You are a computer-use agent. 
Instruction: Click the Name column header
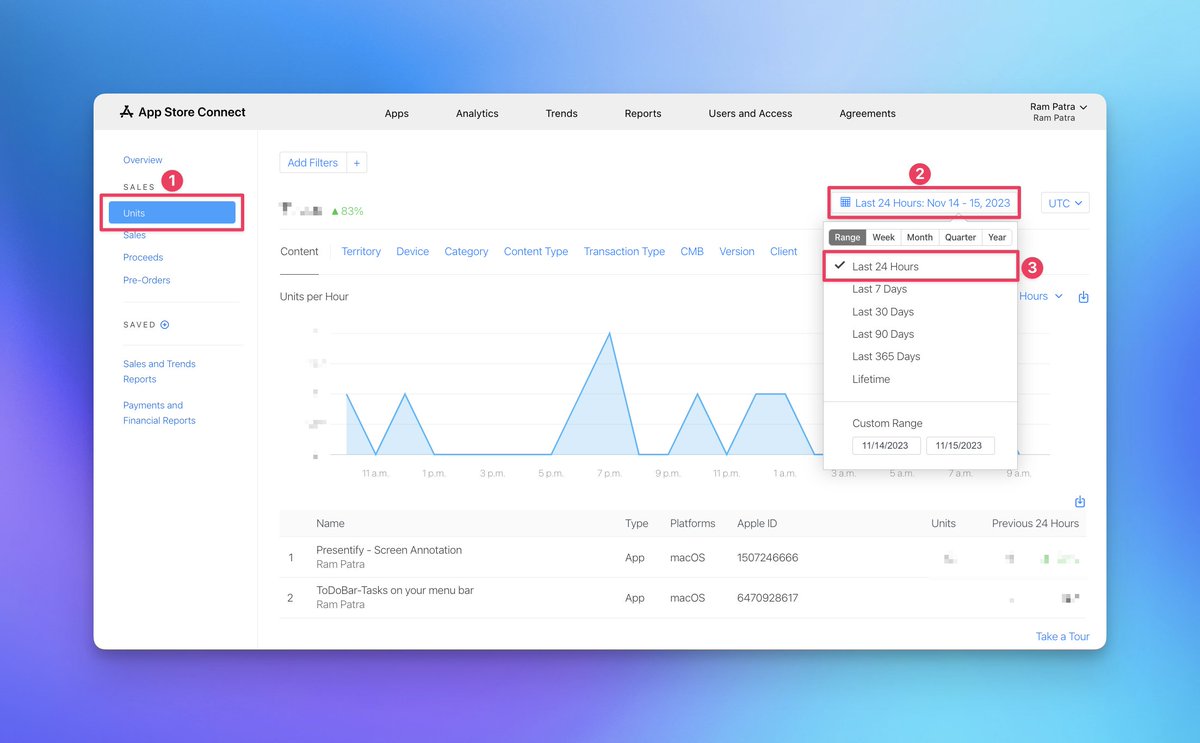(330, 524)
